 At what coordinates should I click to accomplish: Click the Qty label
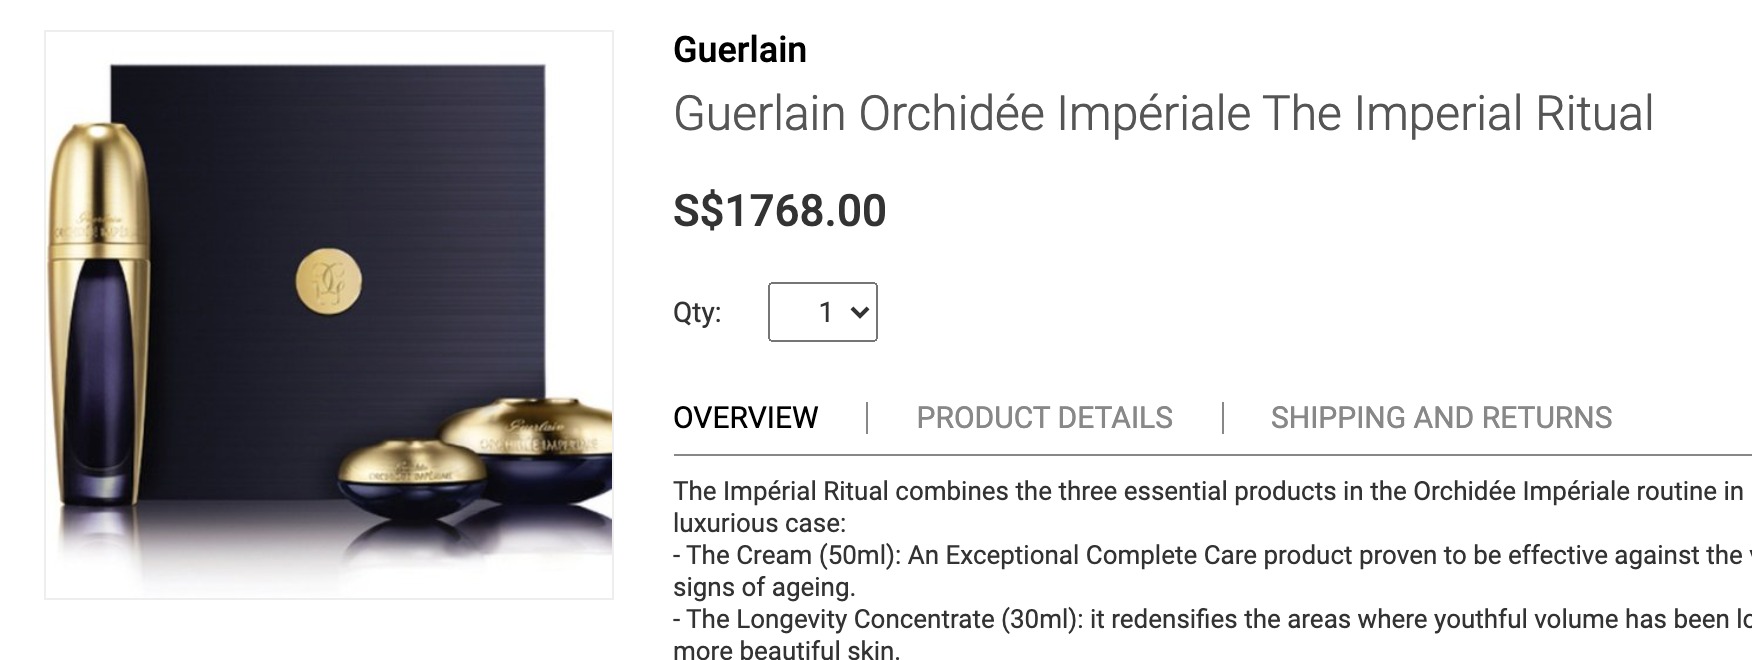point(696,312)
